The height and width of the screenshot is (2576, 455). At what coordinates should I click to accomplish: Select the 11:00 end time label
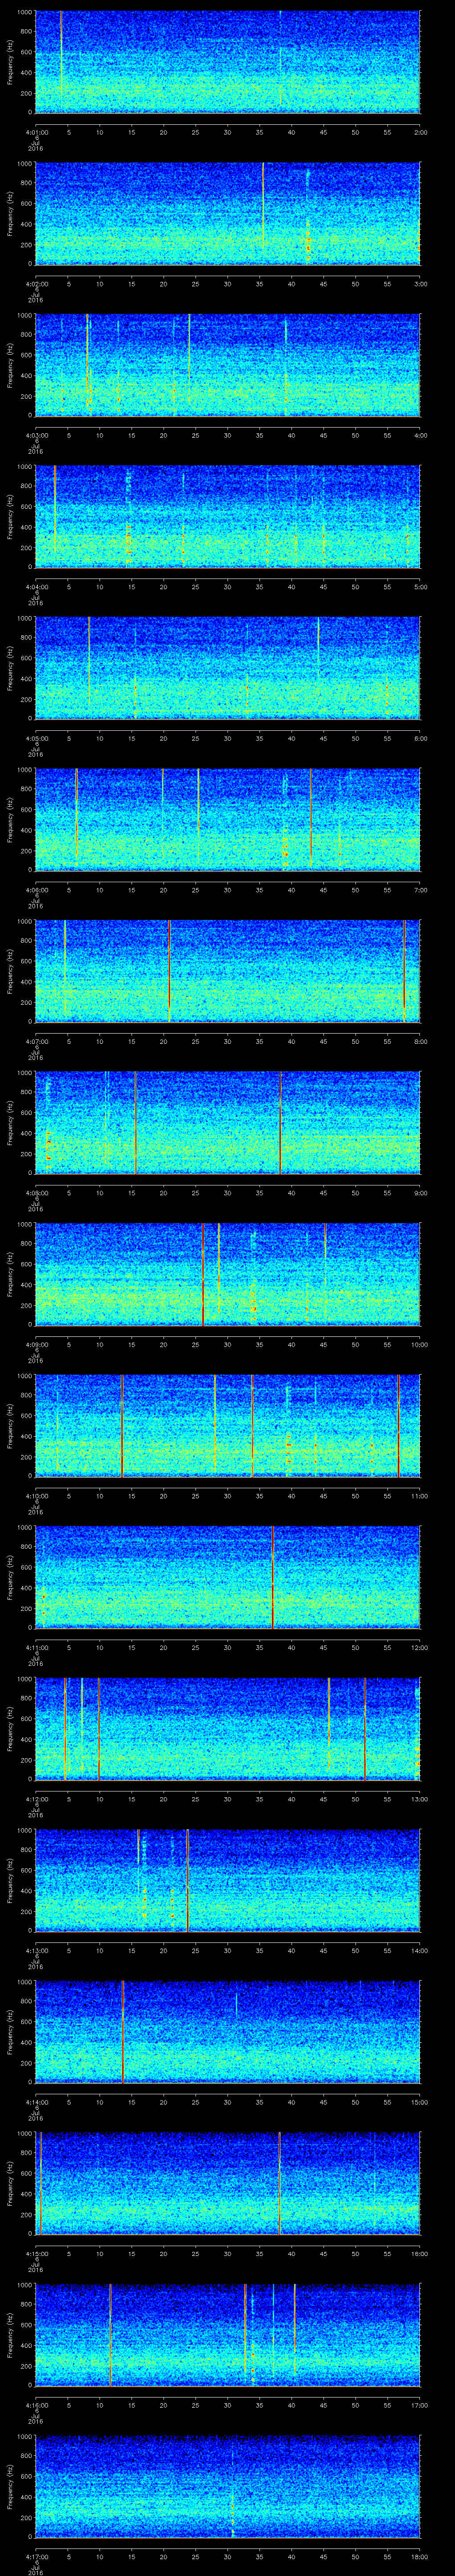[x=419, y=1496]
